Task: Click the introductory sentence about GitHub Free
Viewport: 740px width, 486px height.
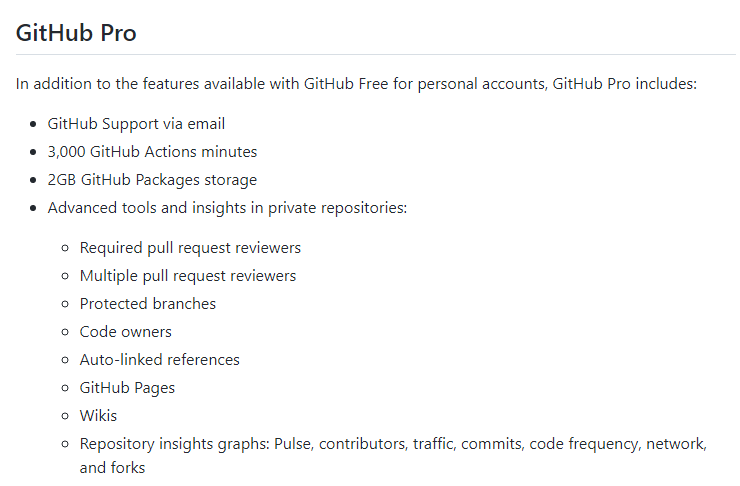Action: pyautogui.click(x=356, y=84)
